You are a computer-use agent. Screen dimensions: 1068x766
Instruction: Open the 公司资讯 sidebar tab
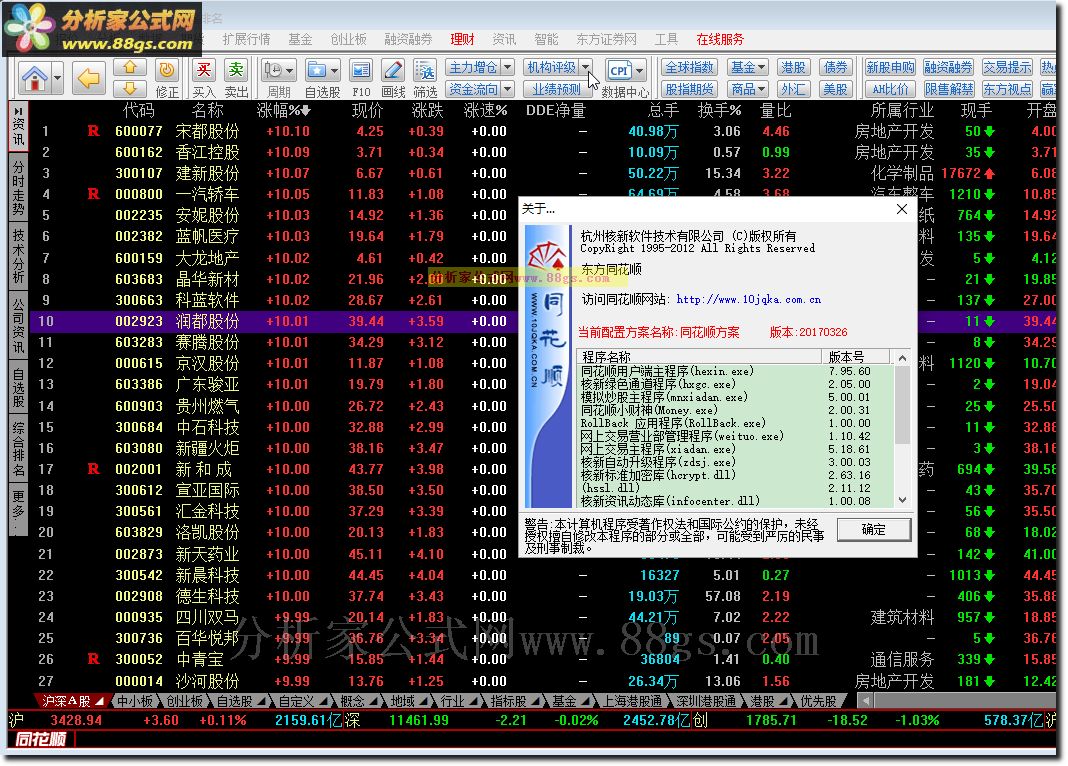pos(18,326)
